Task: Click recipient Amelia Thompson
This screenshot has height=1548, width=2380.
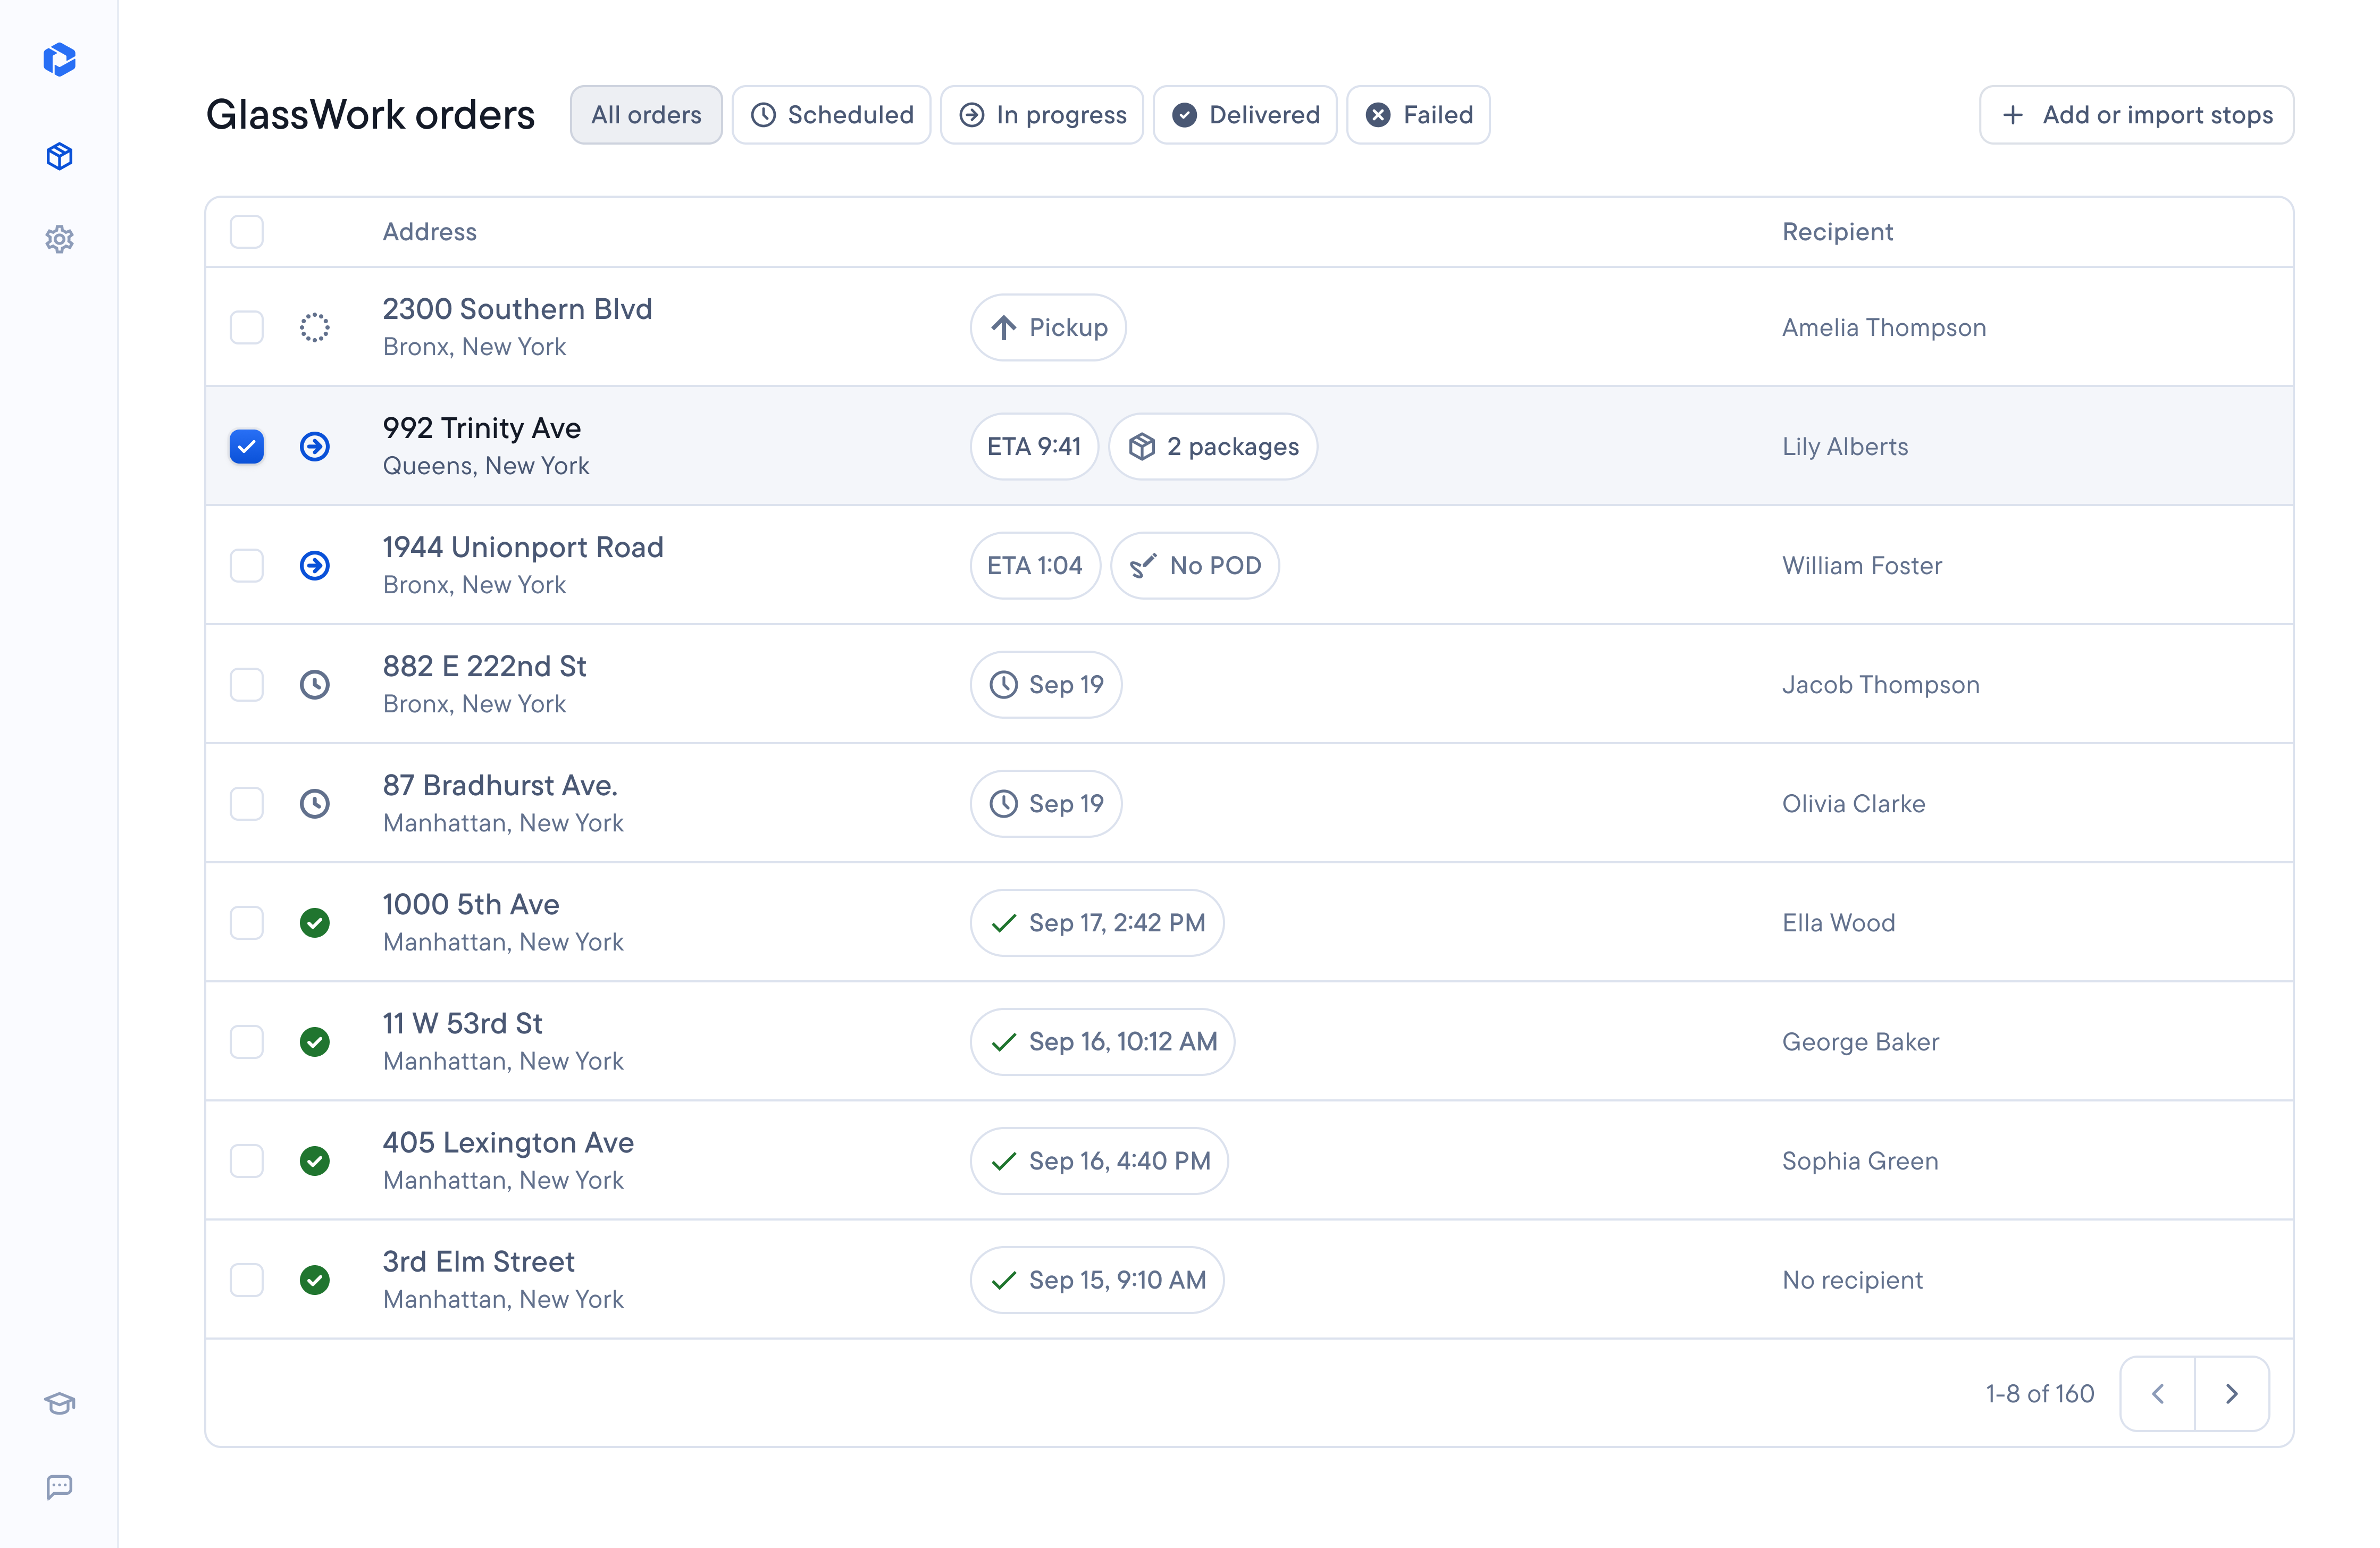Action: click(1884, 327)
